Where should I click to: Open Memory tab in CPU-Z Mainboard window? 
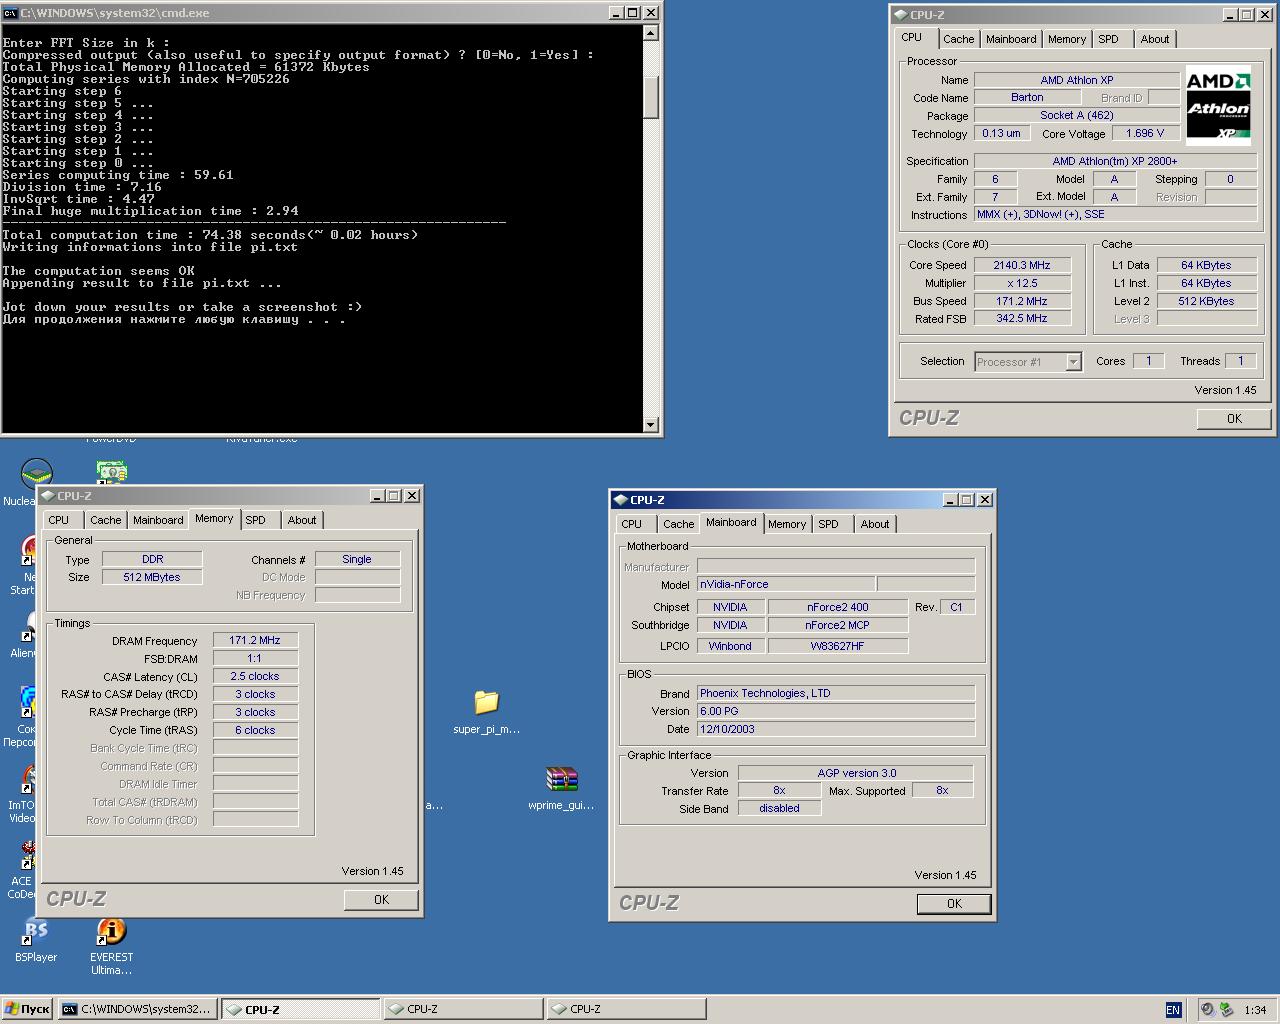click(787, 524)
